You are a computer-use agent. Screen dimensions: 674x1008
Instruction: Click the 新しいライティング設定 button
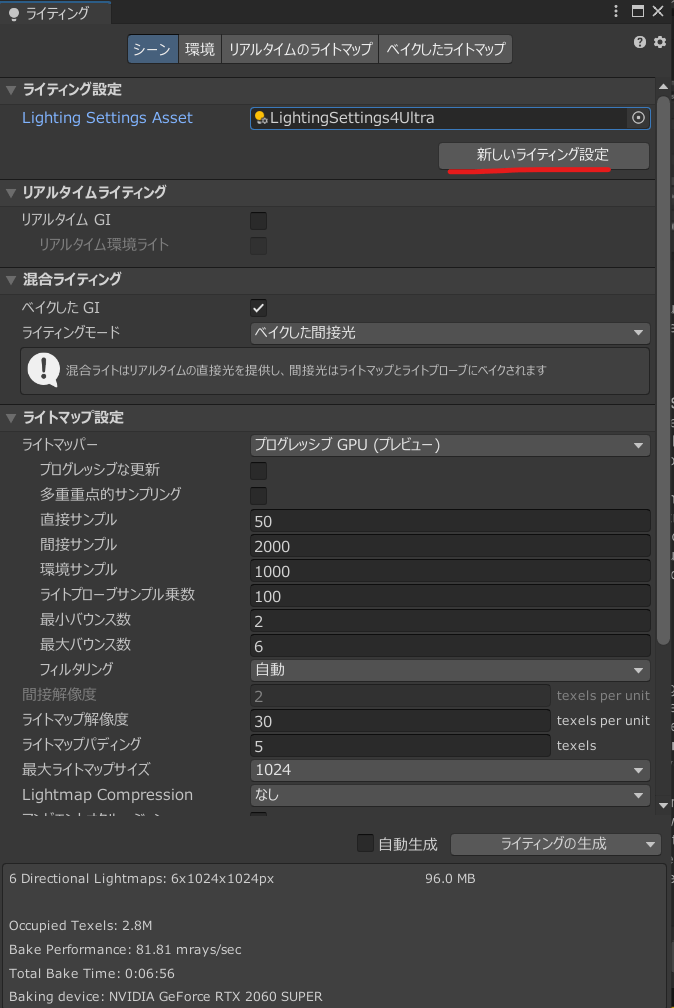coord(543,156)
